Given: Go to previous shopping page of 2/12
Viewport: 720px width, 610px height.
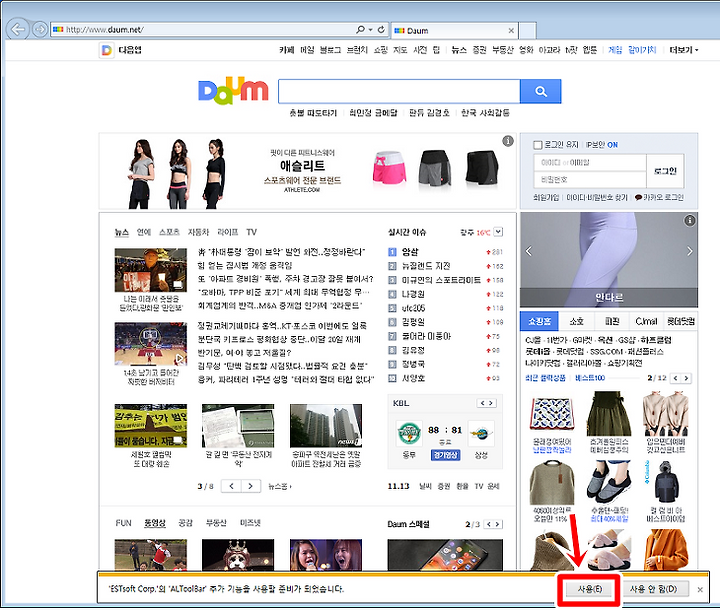Looking at the screenshot, I should (675, 378).
